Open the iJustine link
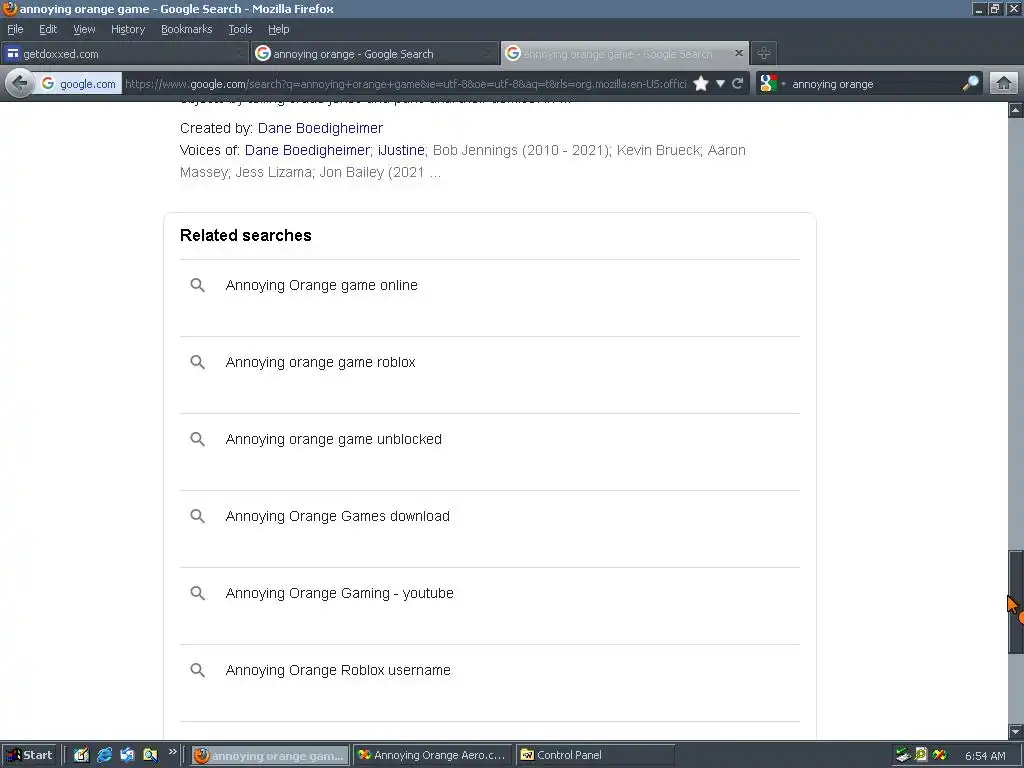The image size is (1024, 768). click(x=401, y=150)
